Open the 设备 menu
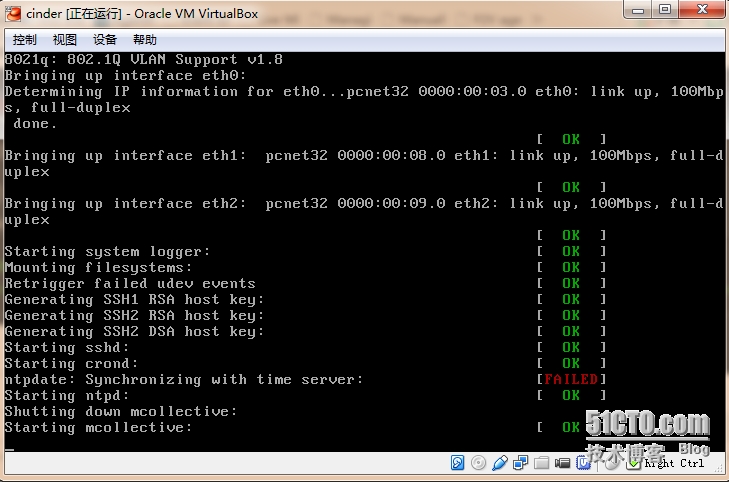The height and width of the screenshot is (482, 729). (105, 40)
